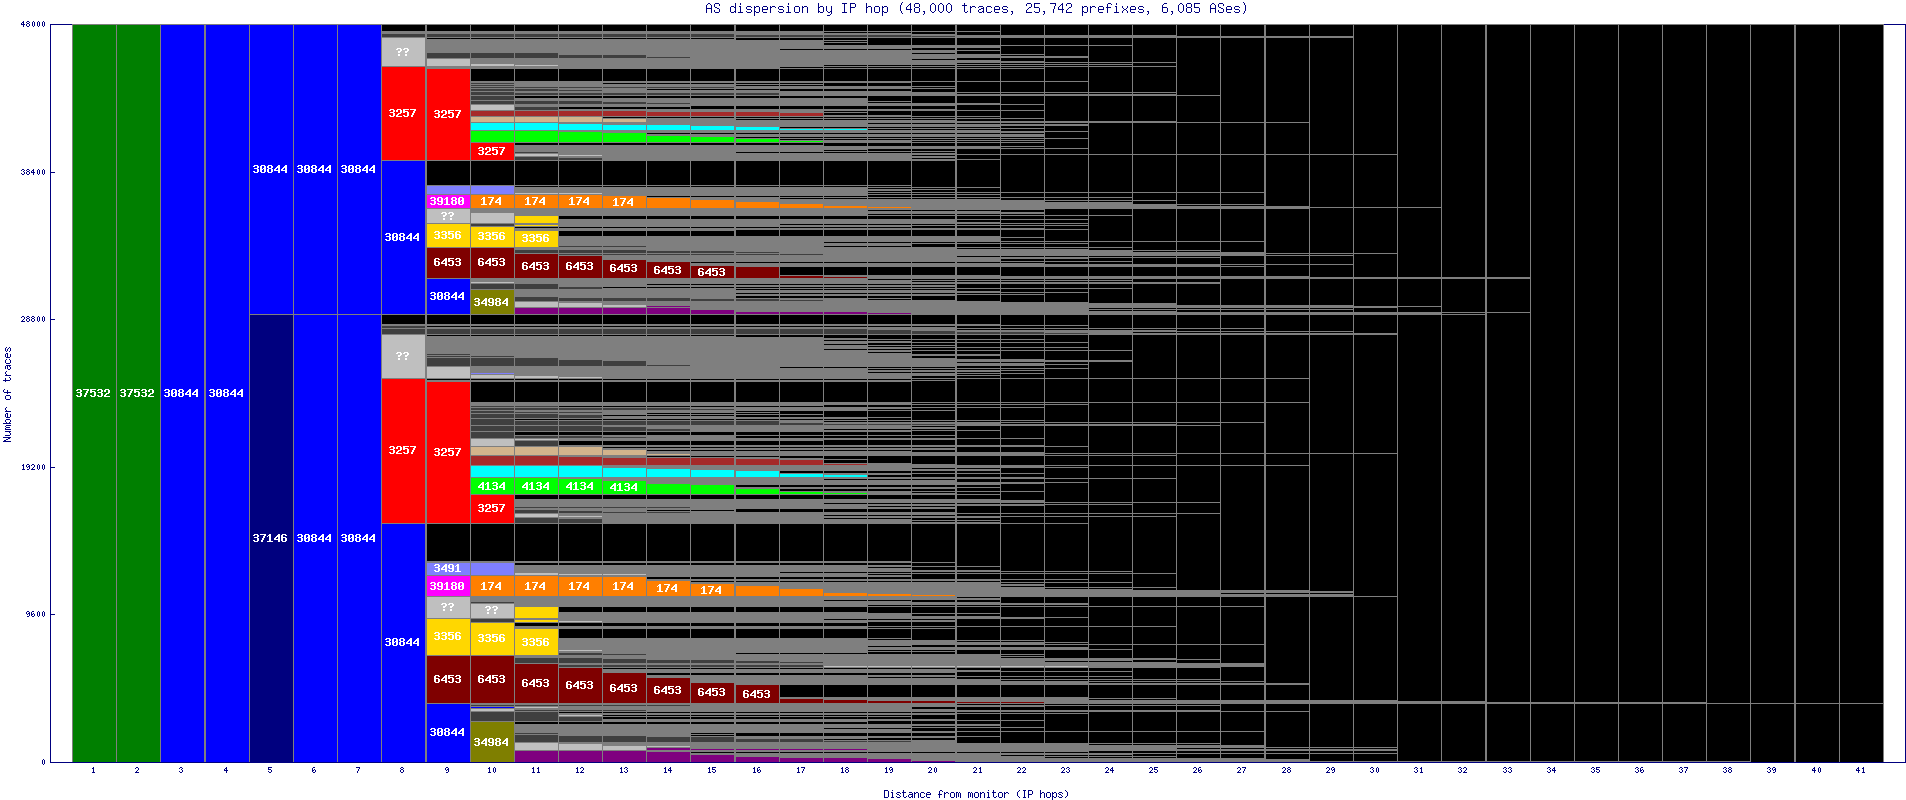Select the green 4134 block at hop 12

tap(580, 486)
